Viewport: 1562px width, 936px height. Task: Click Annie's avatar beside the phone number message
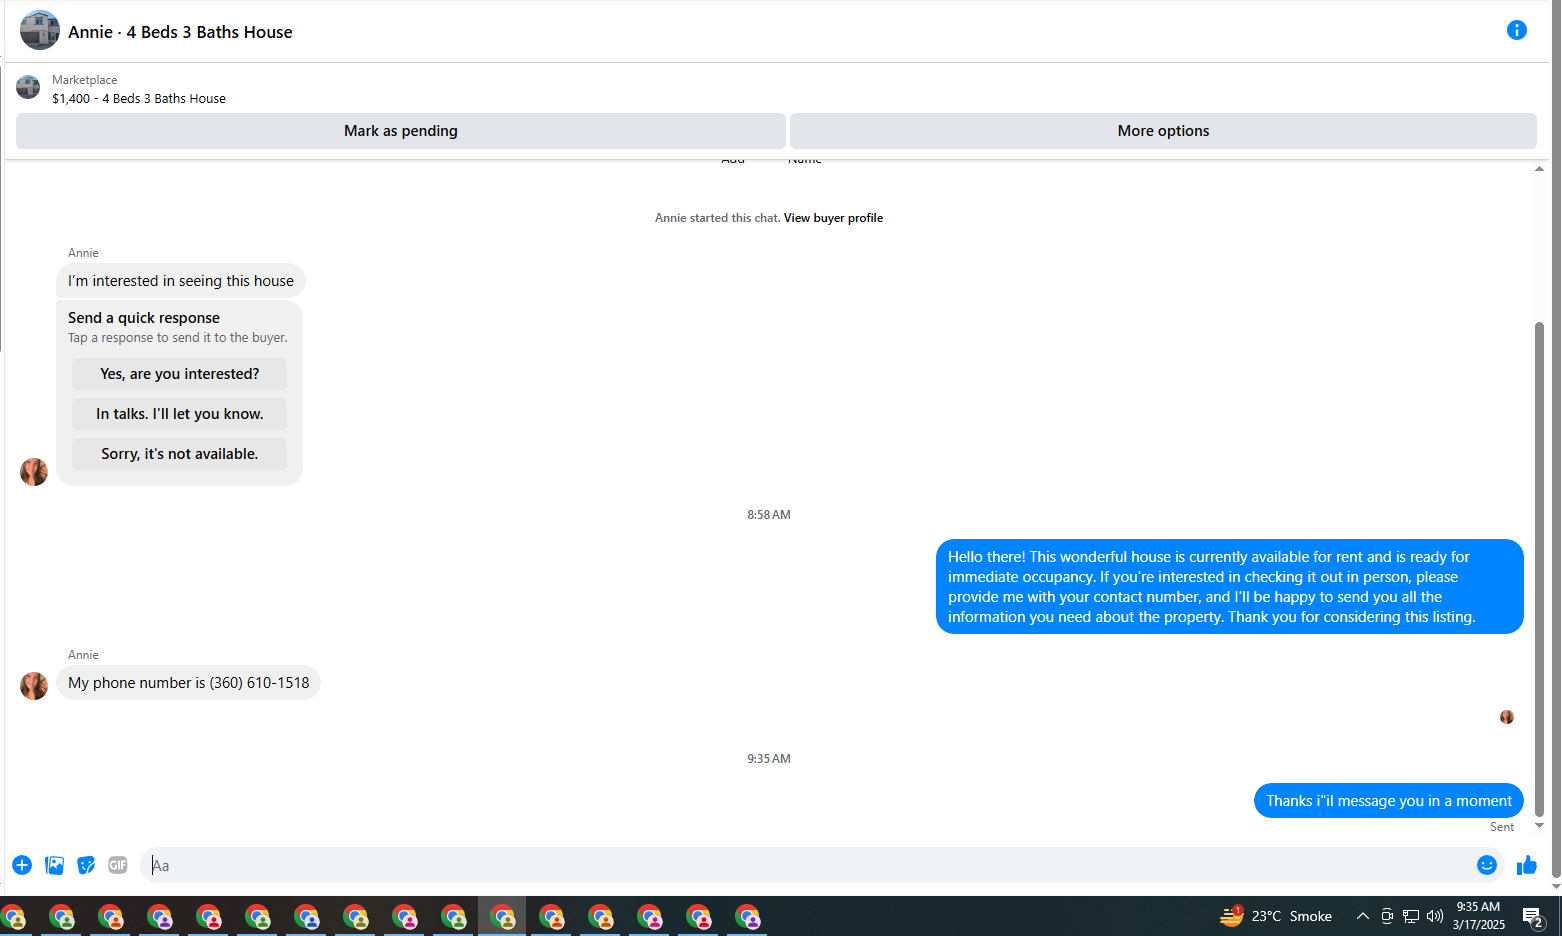point(34,686)
